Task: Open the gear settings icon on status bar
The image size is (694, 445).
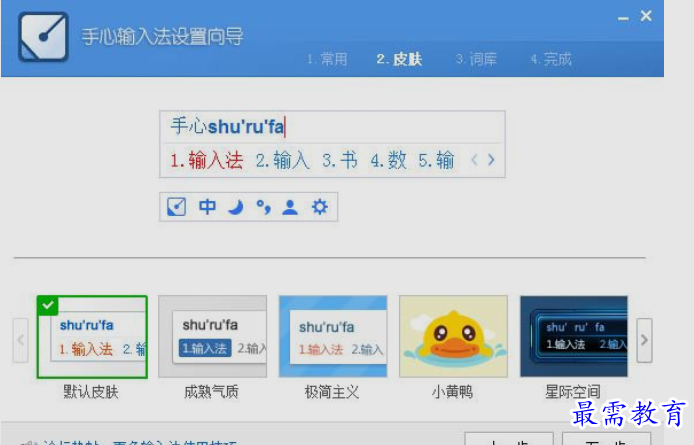Action: [320, 207]
